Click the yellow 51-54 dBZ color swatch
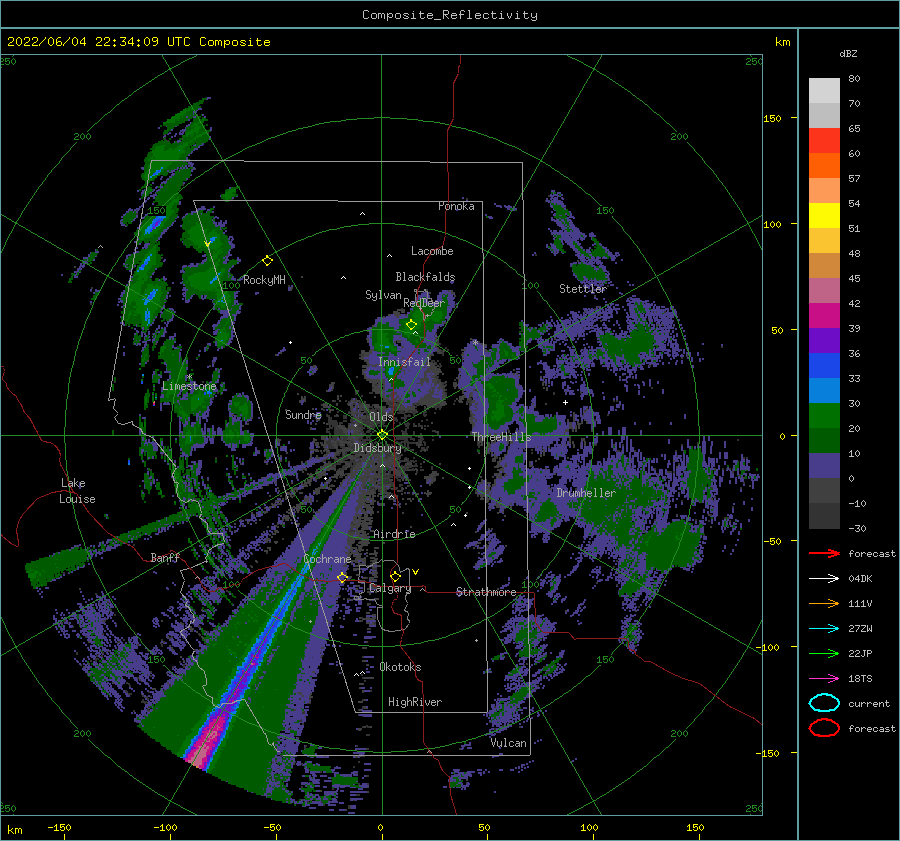This screenshot has height=841, width=900. click(824, 216)
